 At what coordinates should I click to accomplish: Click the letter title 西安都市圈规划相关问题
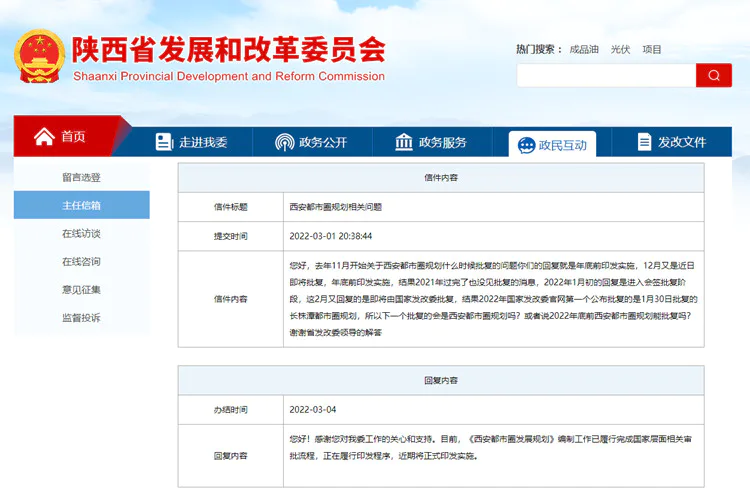[336, 207]
